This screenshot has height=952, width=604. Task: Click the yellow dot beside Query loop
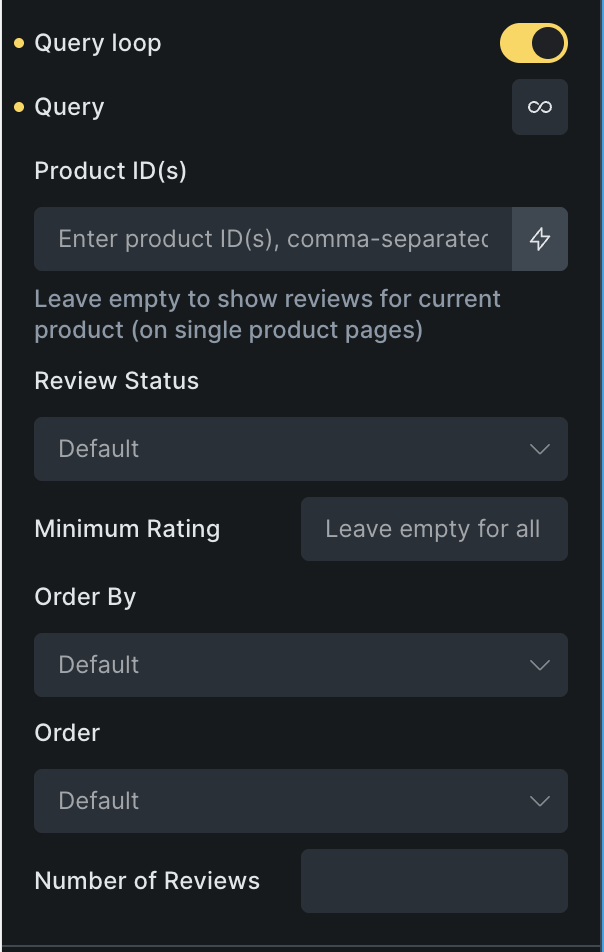tap(19, 43)
